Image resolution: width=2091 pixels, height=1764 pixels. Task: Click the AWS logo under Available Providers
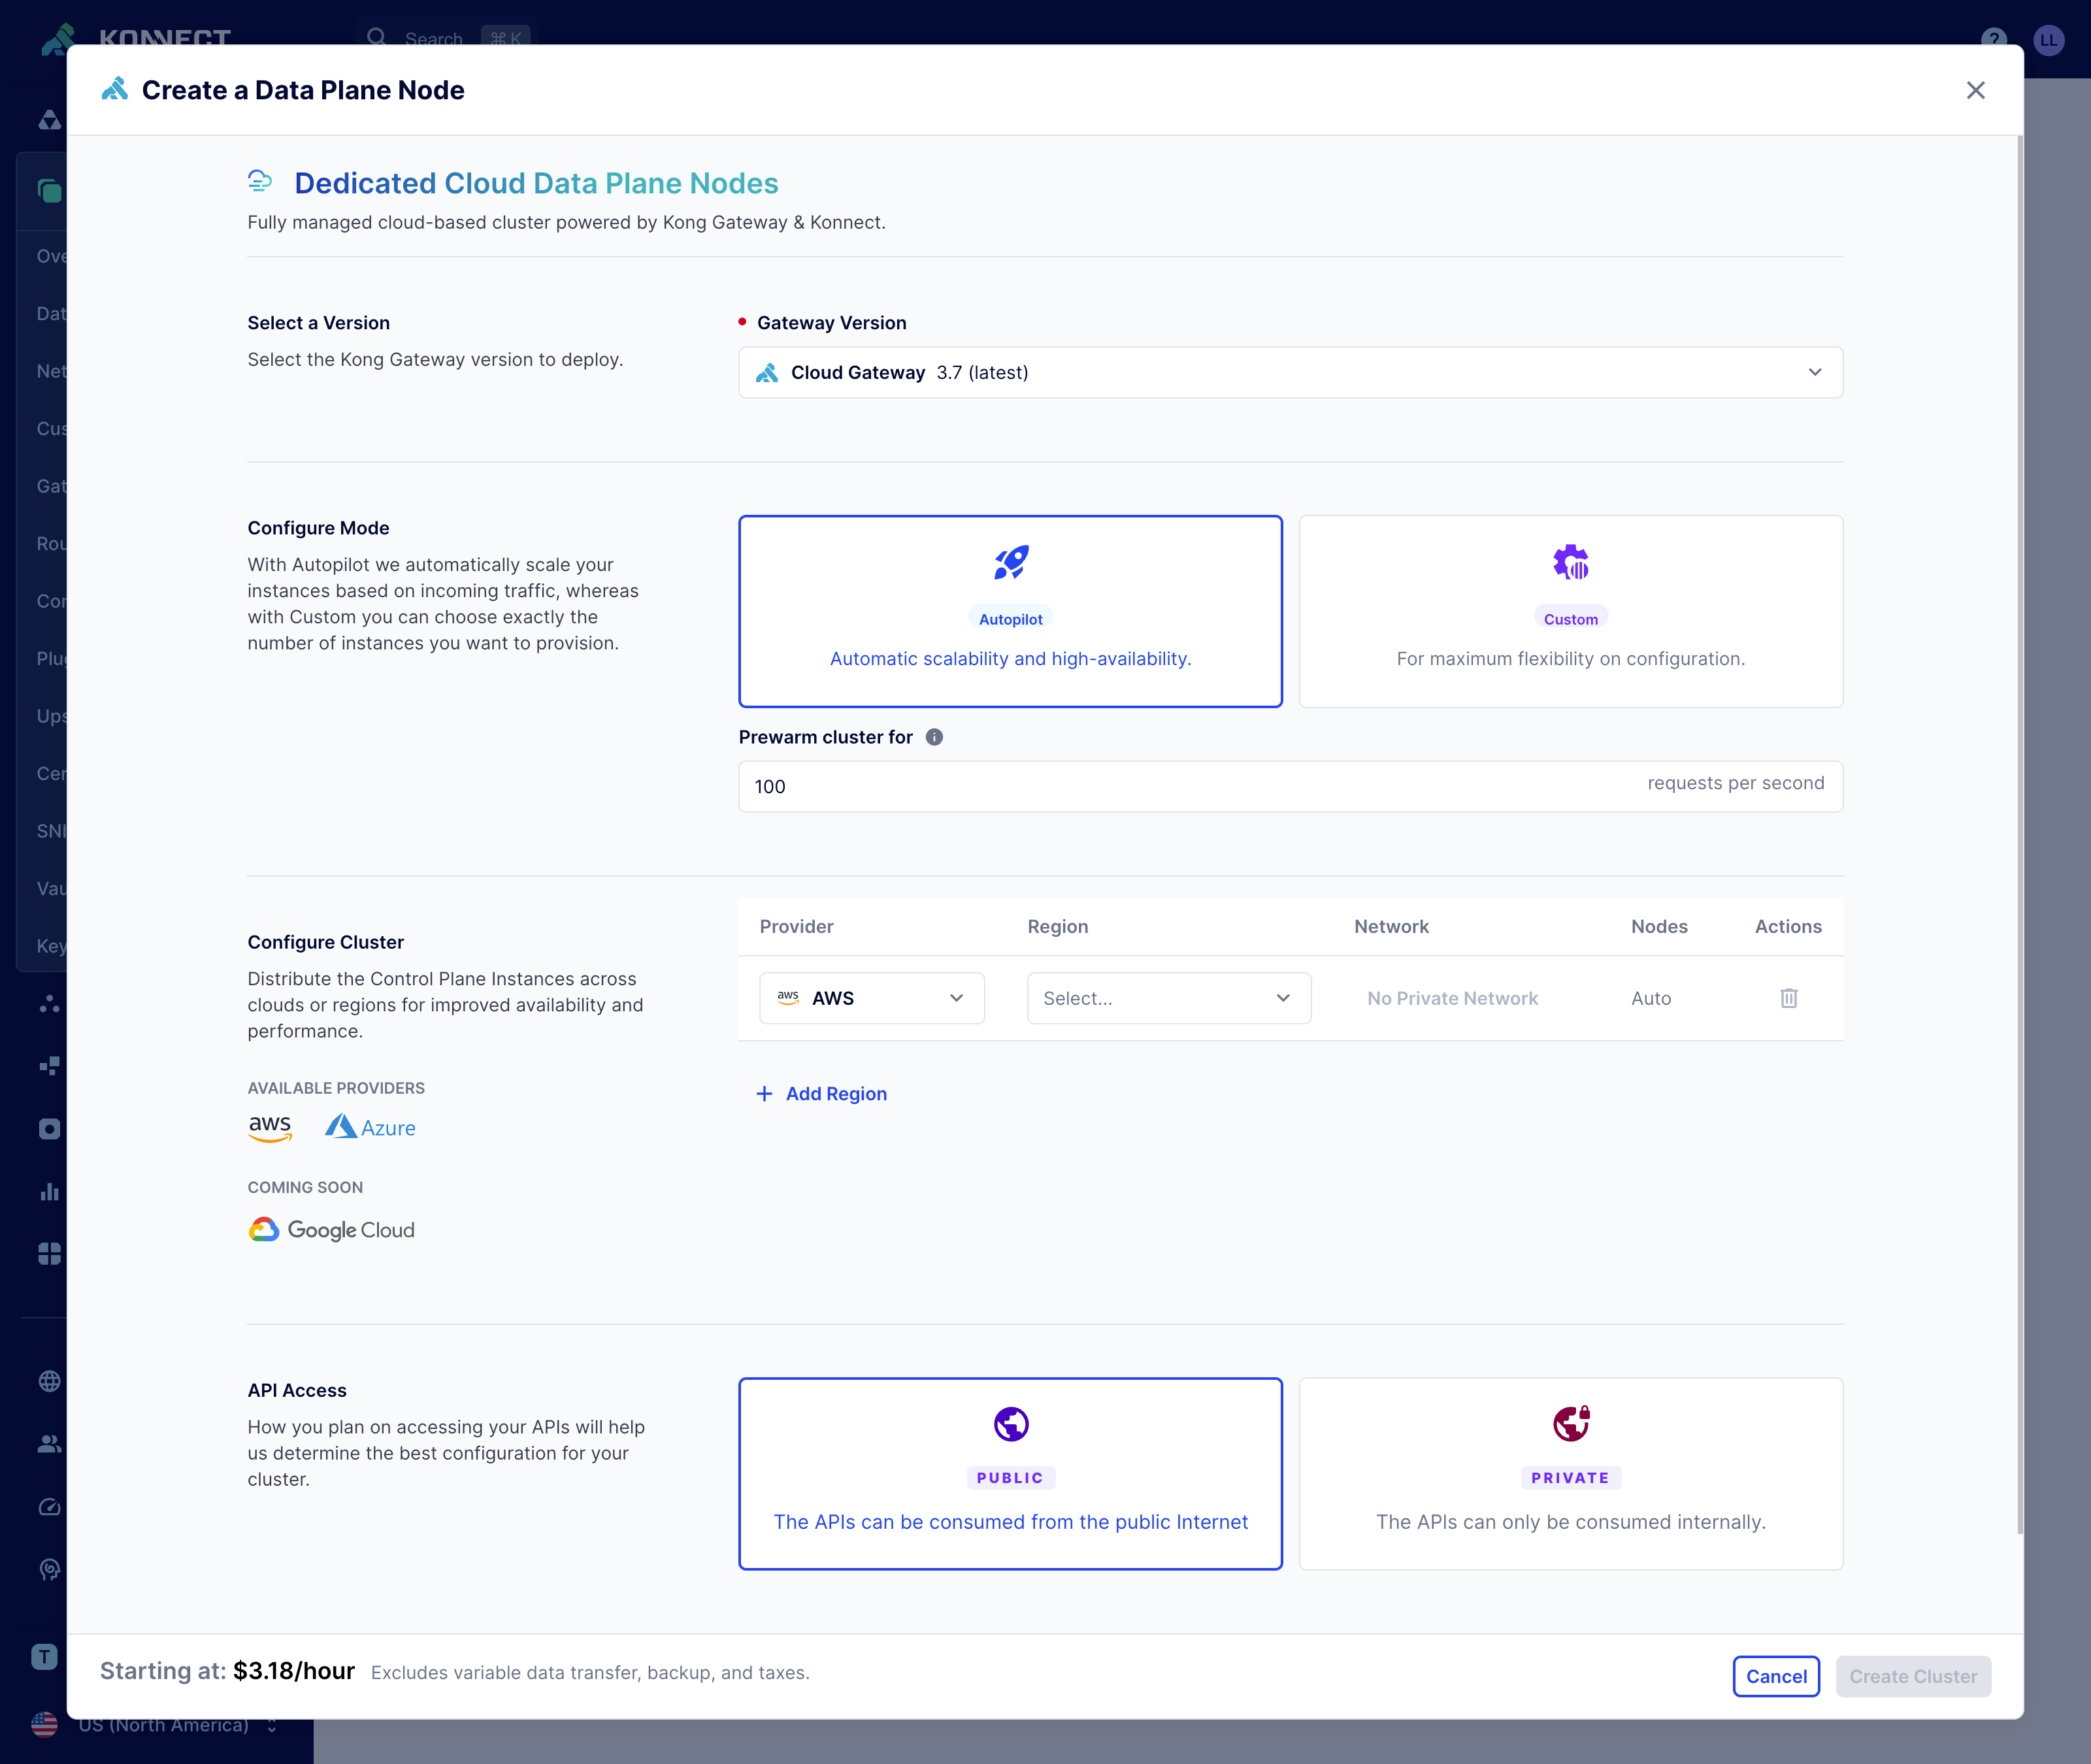pyautogui.click(x=270, y=1128)
